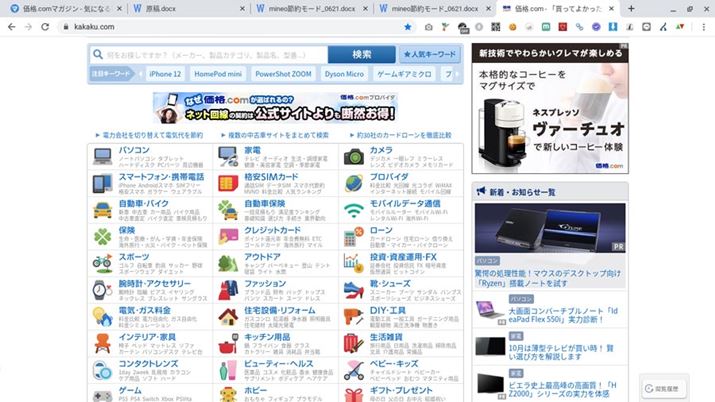Click the インテリア・家具 chair icon
This screenshot has width=715, height=402.
103,344
